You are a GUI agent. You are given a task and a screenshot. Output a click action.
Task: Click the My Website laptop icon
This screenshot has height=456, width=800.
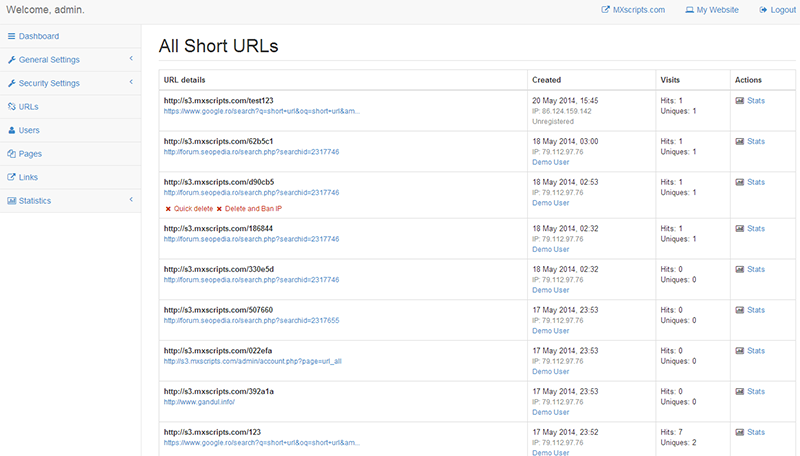(689, 10)
